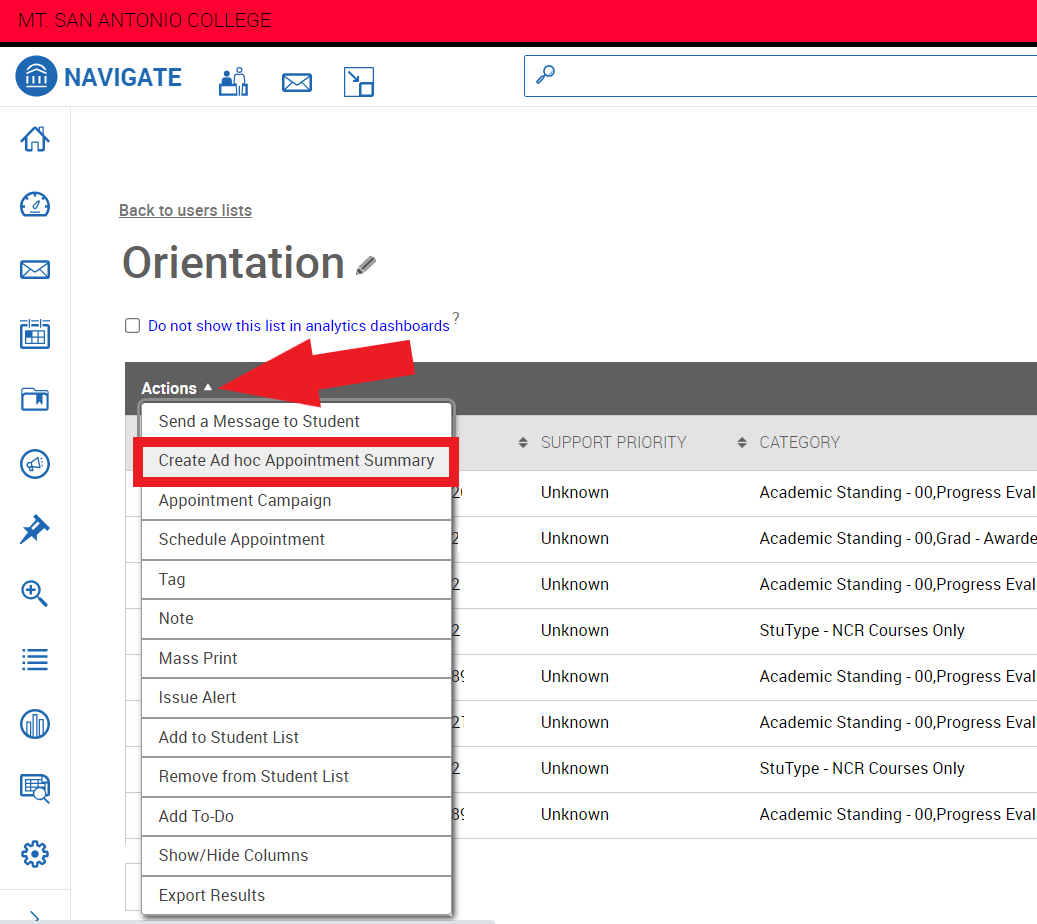This screenshot has width=1037, height=924.
Task: Open analytics bar chart sidebar icon
Action: pyautogui.click(x=35, y=724)
